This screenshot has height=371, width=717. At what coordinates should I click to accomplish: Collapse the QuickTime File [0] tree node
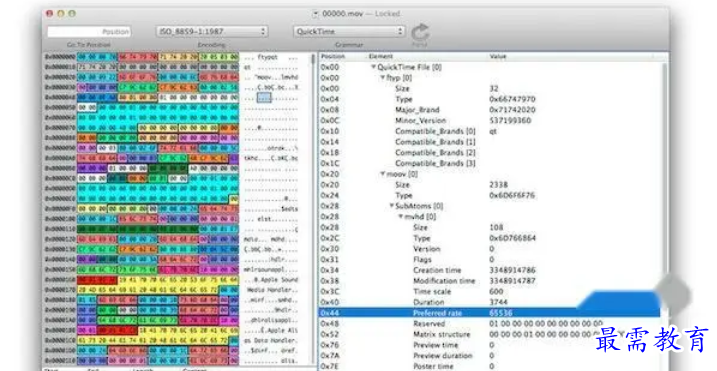[373, 67]
